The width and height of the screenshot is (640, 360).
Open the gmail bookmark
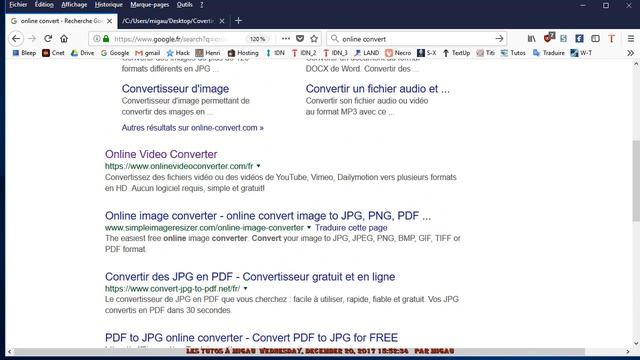point(148,53)
